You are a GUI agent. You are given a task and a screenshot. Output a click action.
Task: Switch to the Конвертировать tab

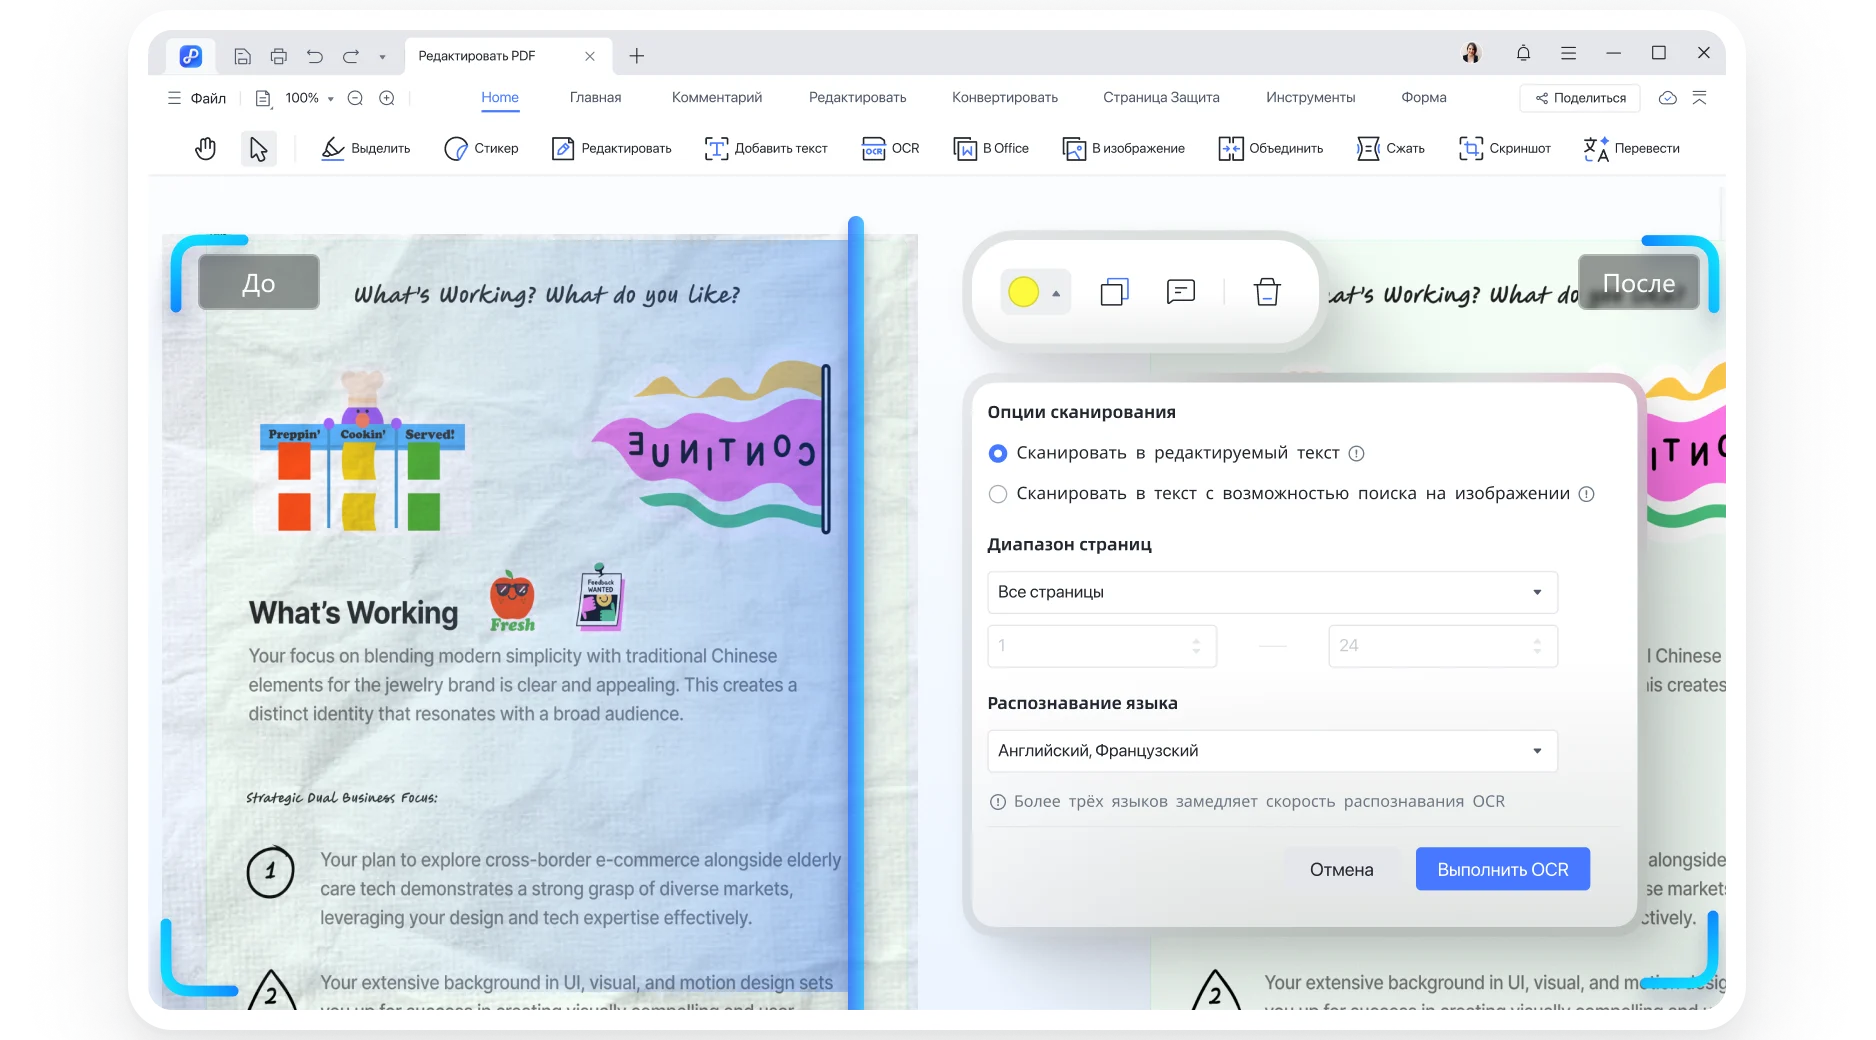click(1004, 97)
